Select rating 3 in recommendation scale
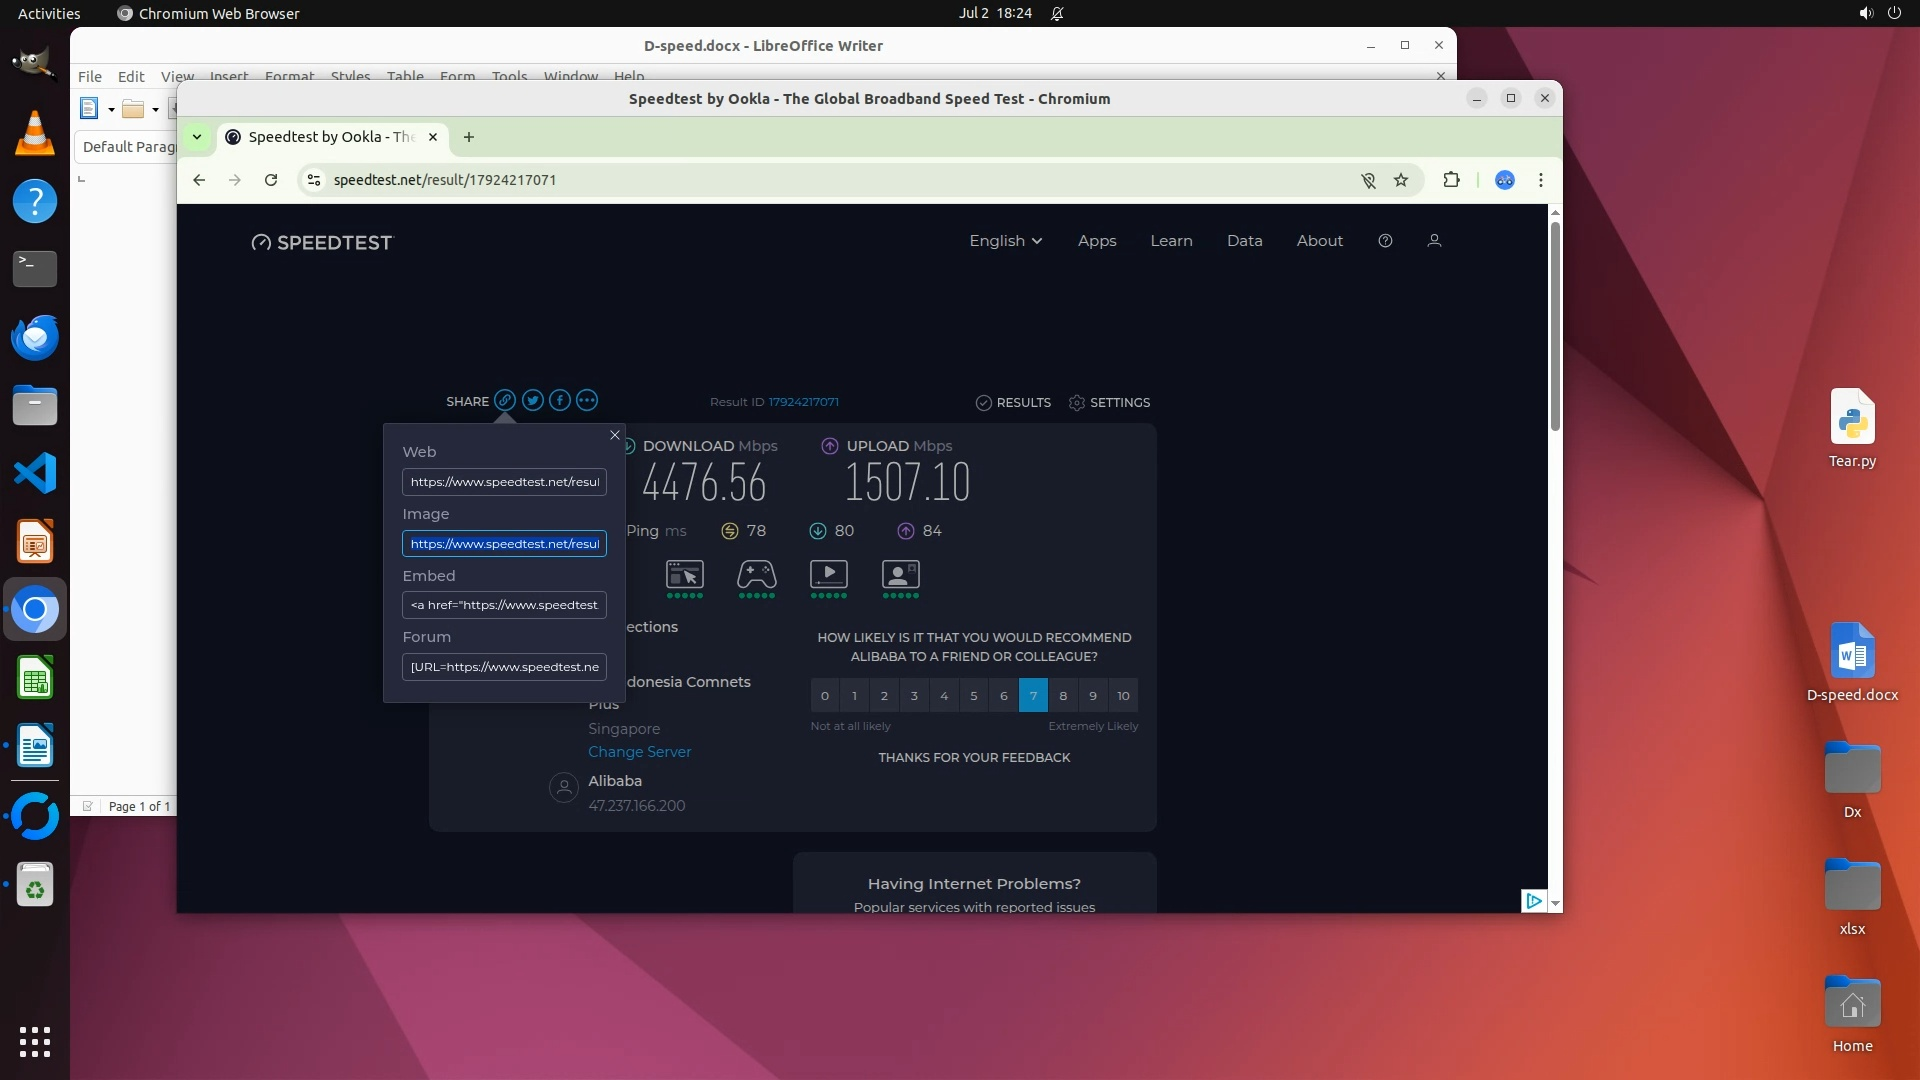Image resolution: width=1920 pixels, height=1080 pixels. pyautogui.click(x=914, y=696)
